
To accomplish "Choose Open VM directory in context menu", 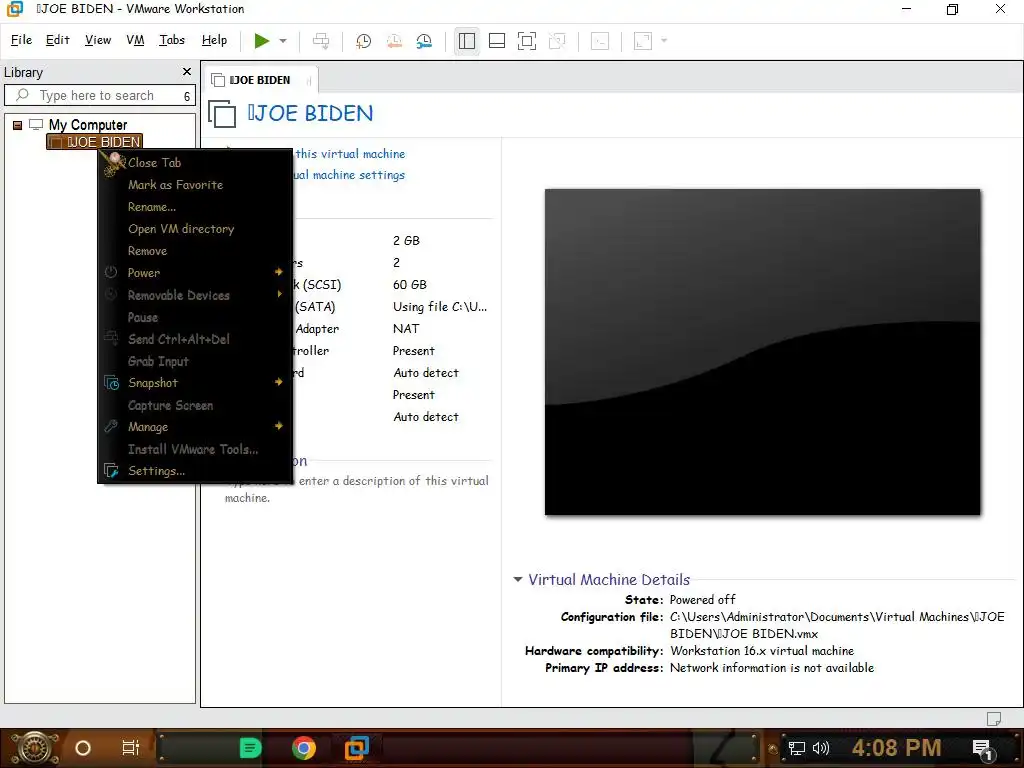I will coord(181,229).
